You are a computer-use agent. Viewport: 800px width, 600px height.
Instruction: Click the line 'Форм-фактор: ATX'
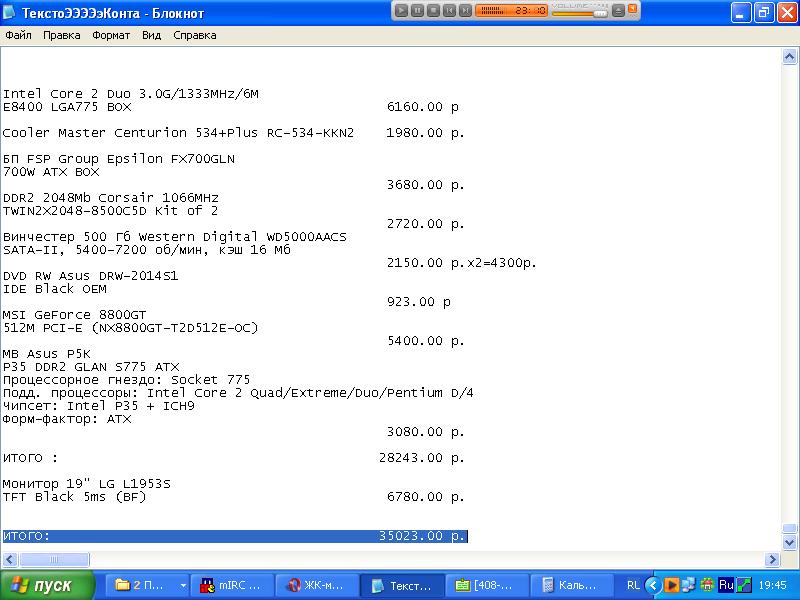coord(67,419)
